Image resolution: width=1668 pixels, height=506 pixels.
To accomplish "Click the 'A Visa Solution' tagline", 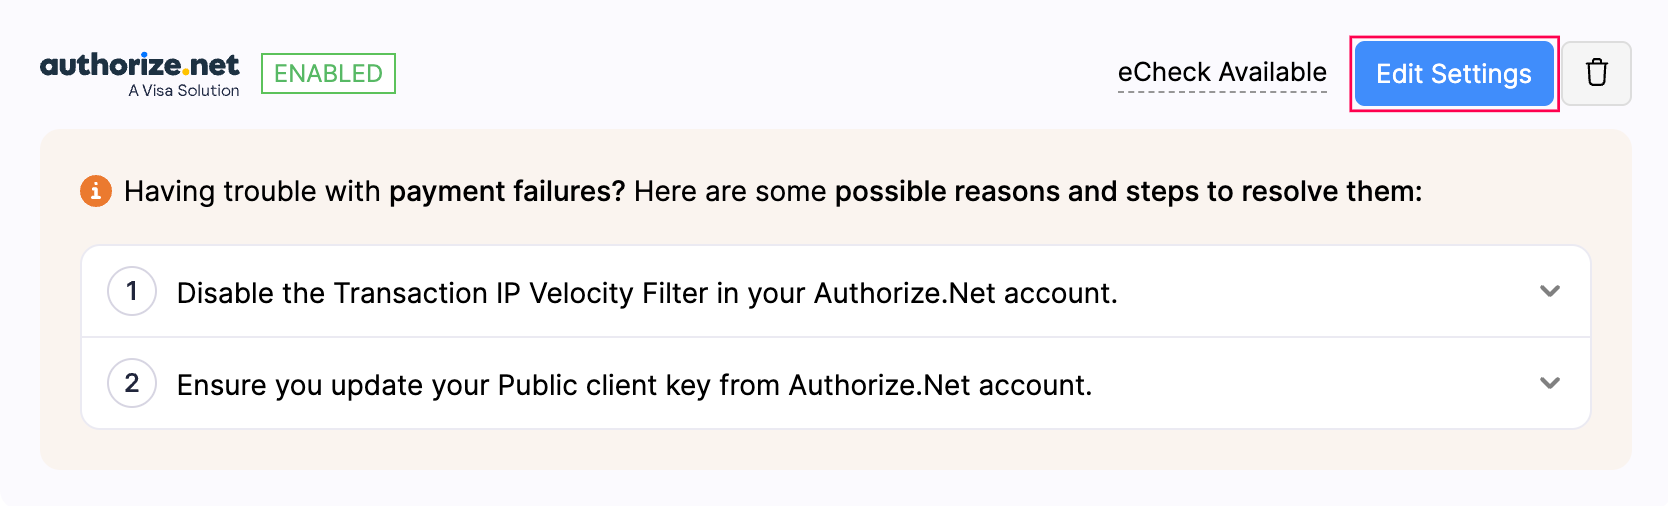I will point(184,91).
